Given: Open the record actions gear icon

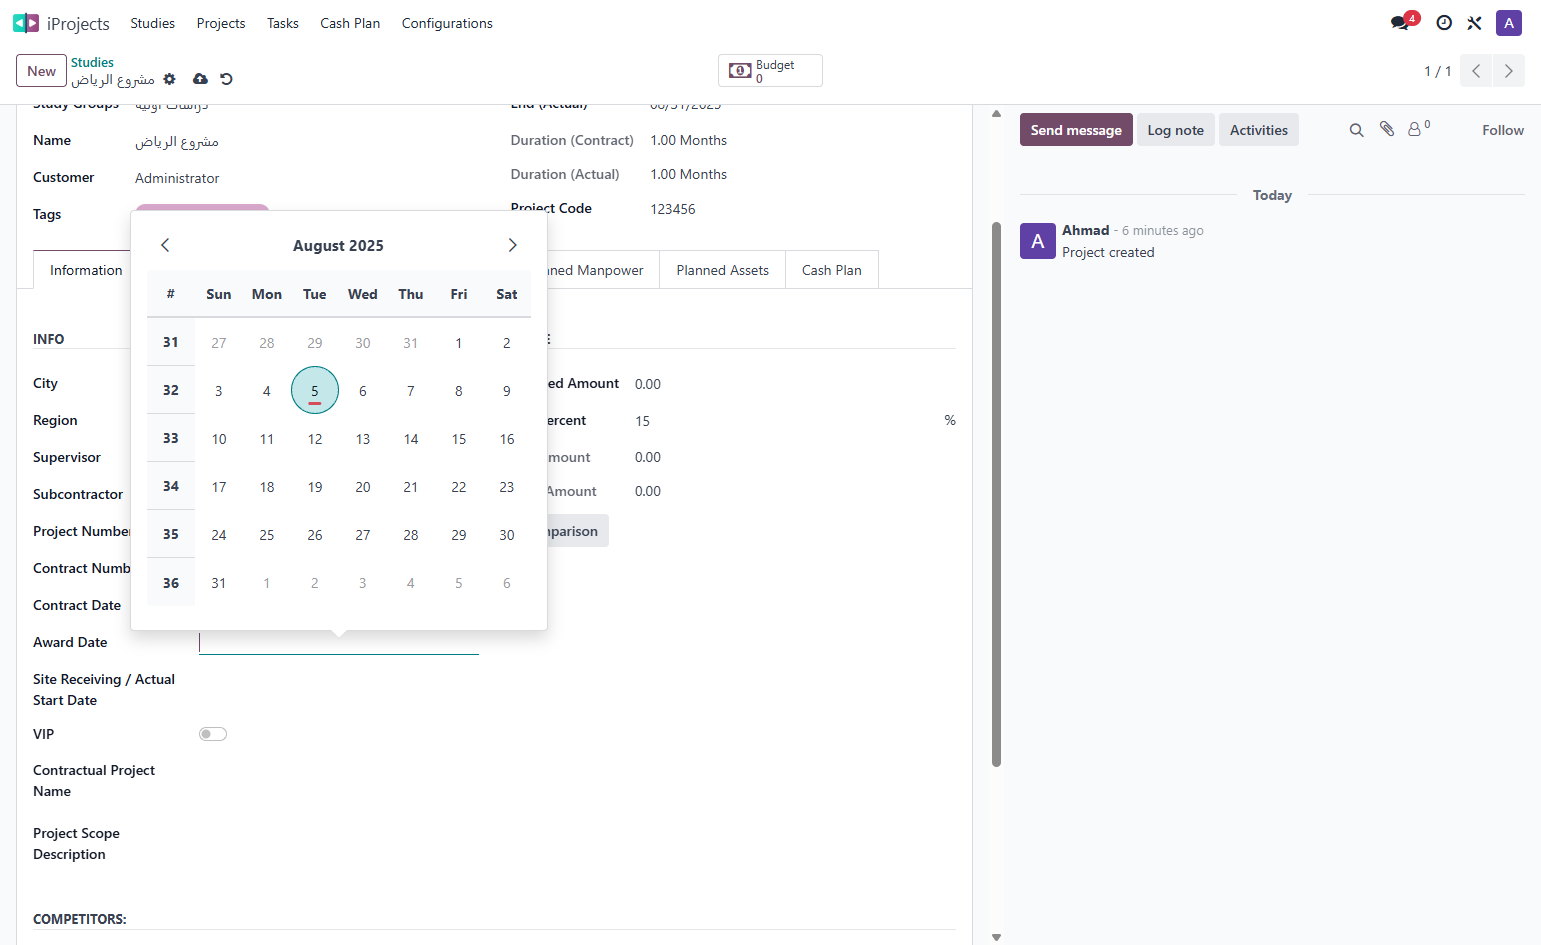Looking at the screenshot, I should pos(169,79).
